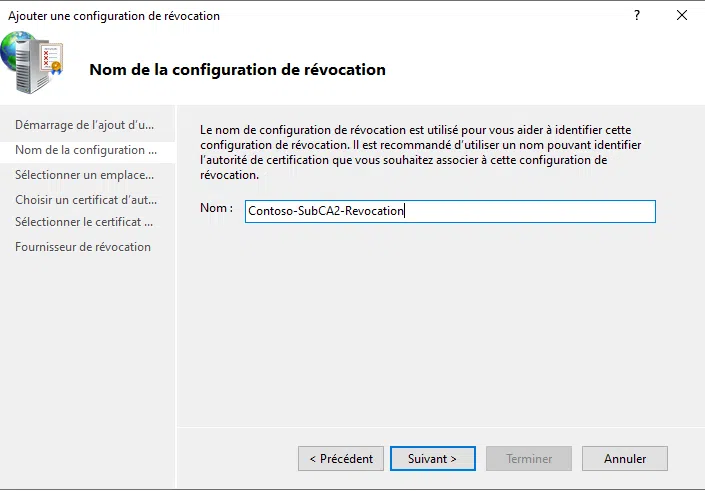Select the Nom de la configuration step
Image resolution: width=705 pixels, height=491 pixels.
[x=86, y=150]
